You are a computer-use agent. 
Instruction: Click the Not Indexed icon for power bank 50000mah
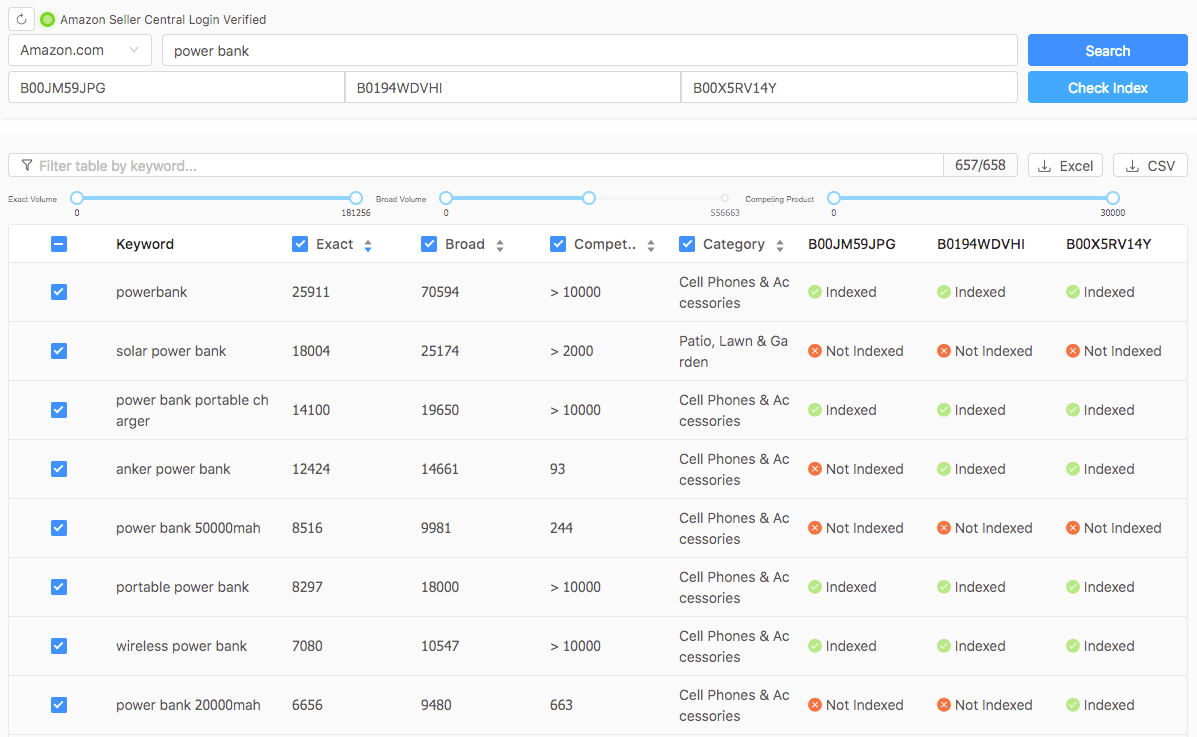814,528
